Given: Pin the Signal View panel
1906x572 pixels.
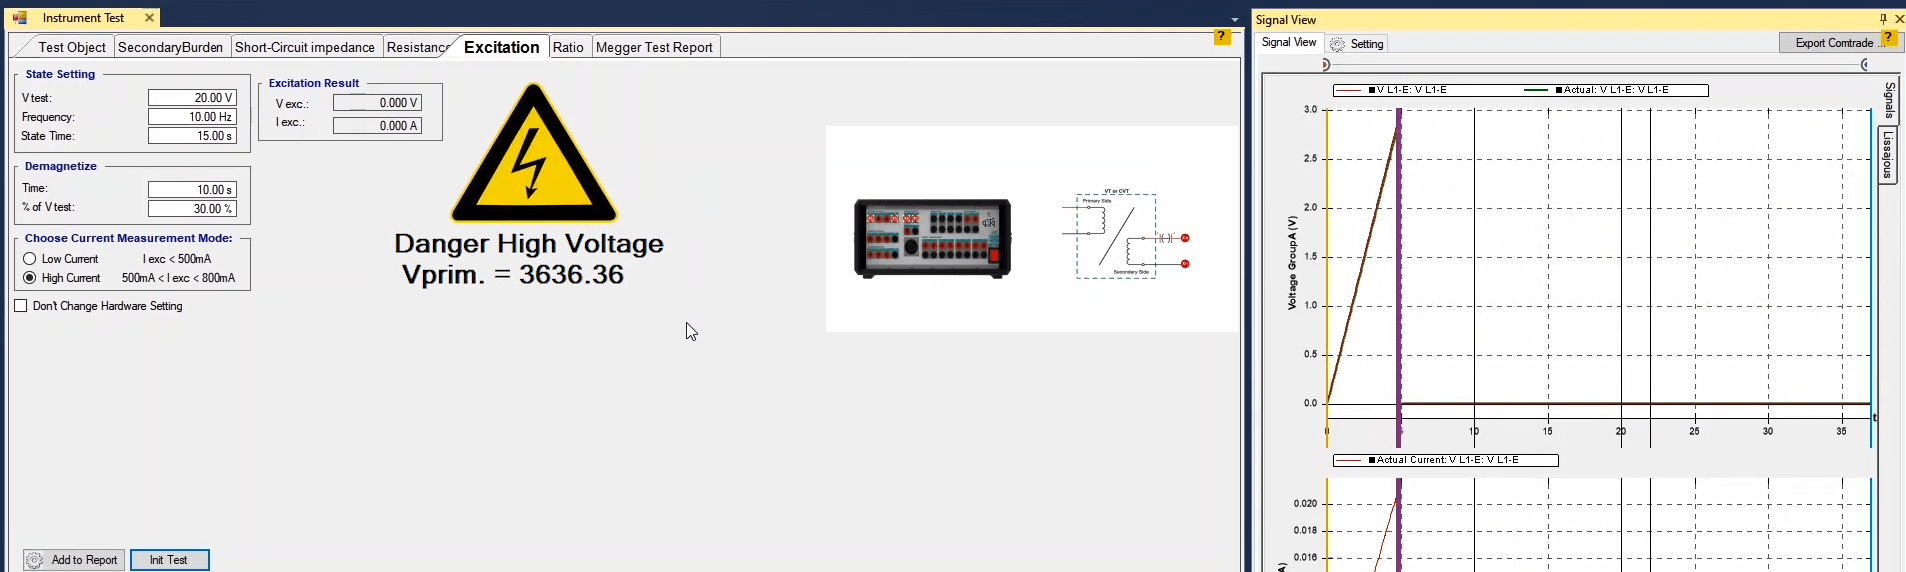Looking at the screenshot, I should point(1883,19).
